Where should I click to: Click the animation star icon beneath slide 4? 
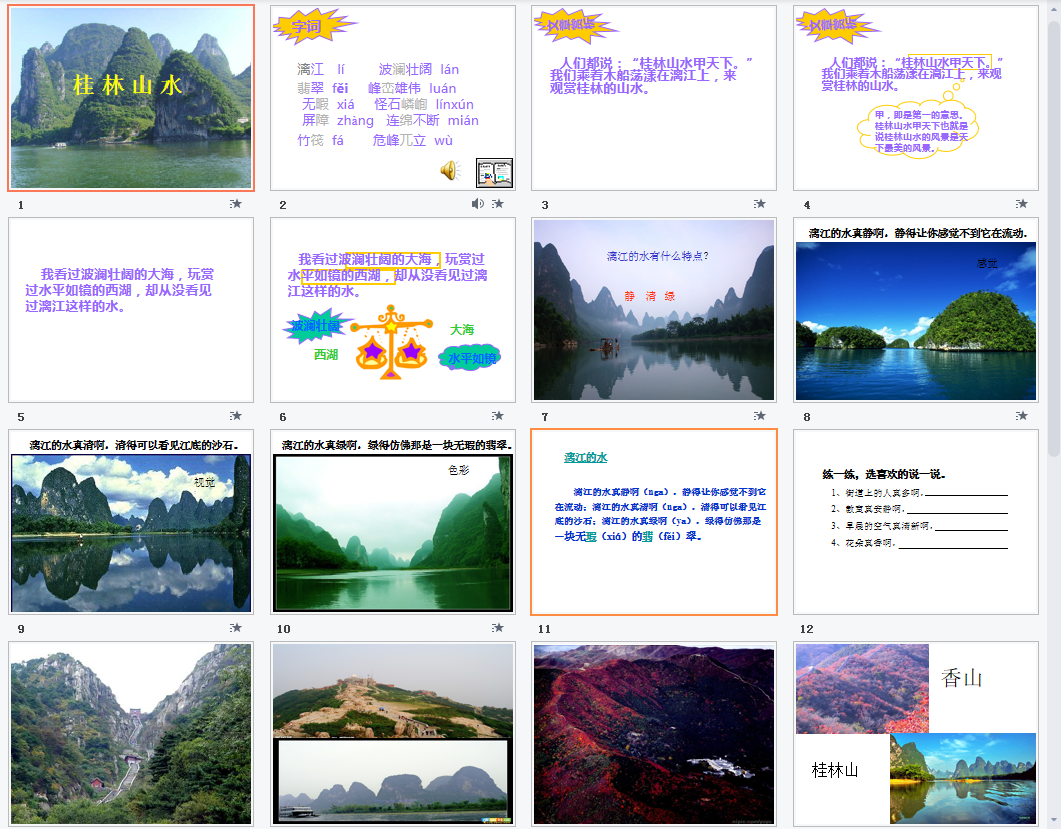1022,204
